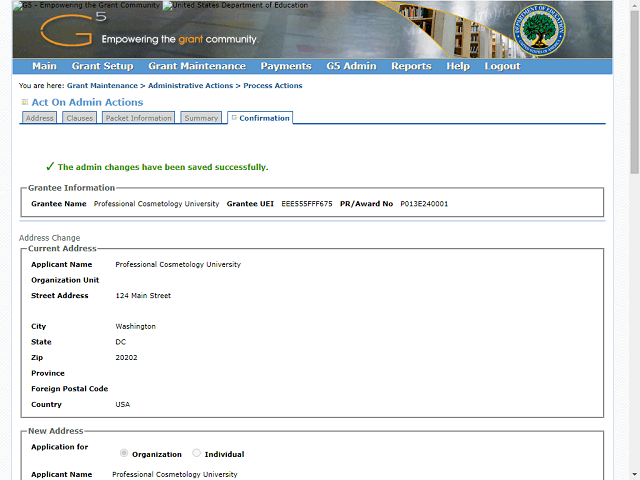Select the Organization radio button

click(125, 453)
